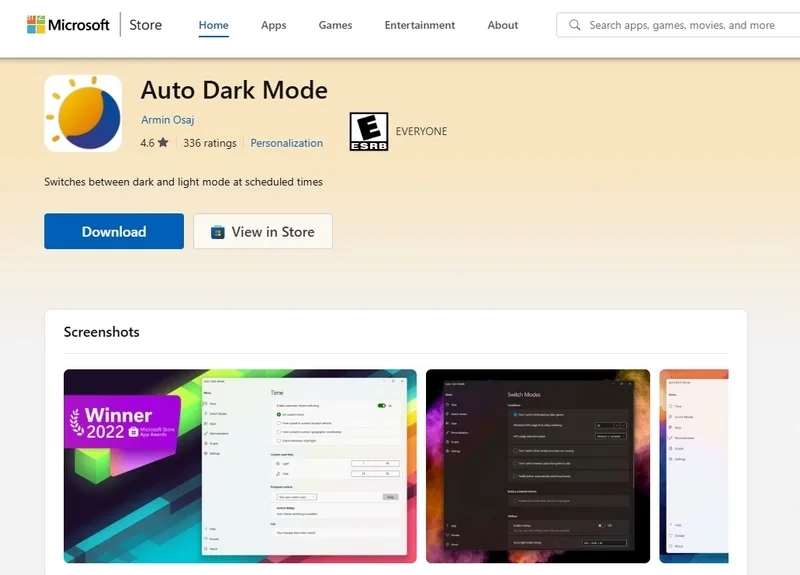This screenshot has height=575, width=800.
Task: Open developer Armin Osaj's page
Action: (167, 120)
